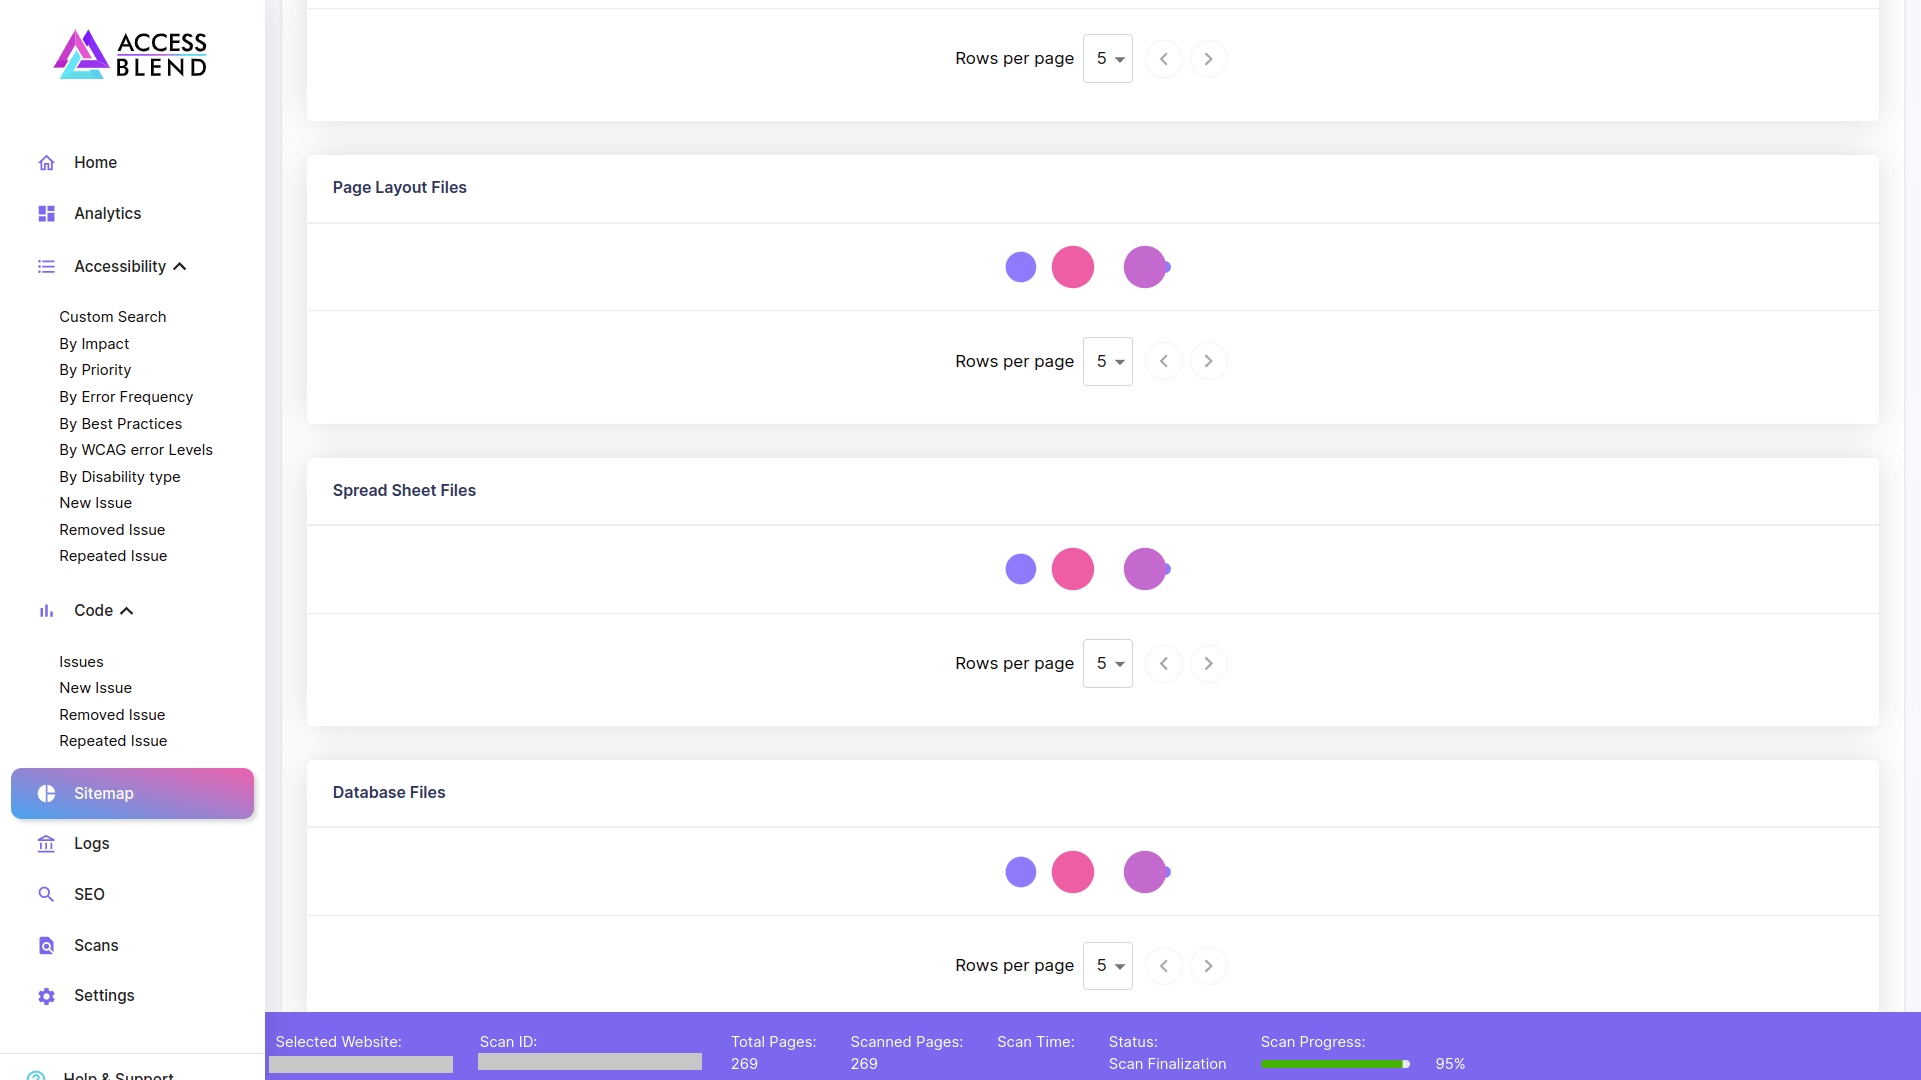Click the Access Blend logo
This screenshot has height=1080, width=1921.
131,54
